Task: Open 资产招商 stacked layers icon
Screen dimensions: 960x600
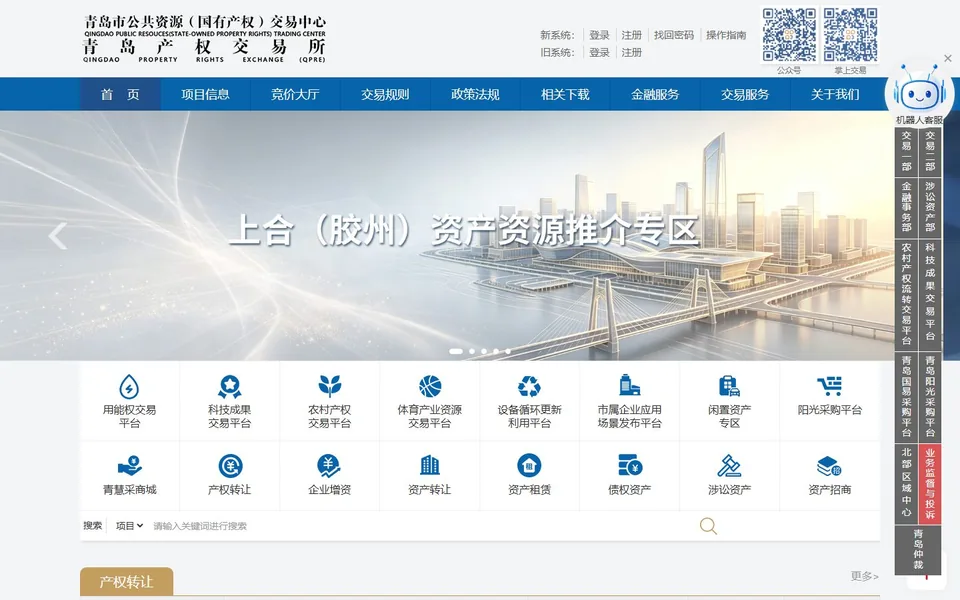Action: [x=830, y=466]
